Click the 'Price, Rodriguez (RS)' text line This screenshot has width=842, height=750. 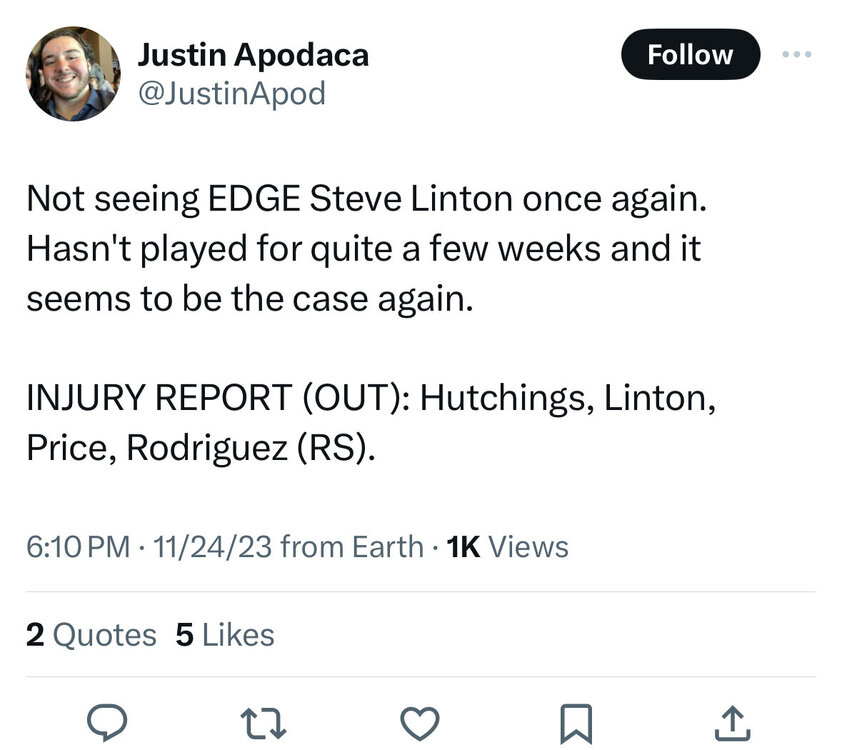pyautogui.click(x=202, y=449)
